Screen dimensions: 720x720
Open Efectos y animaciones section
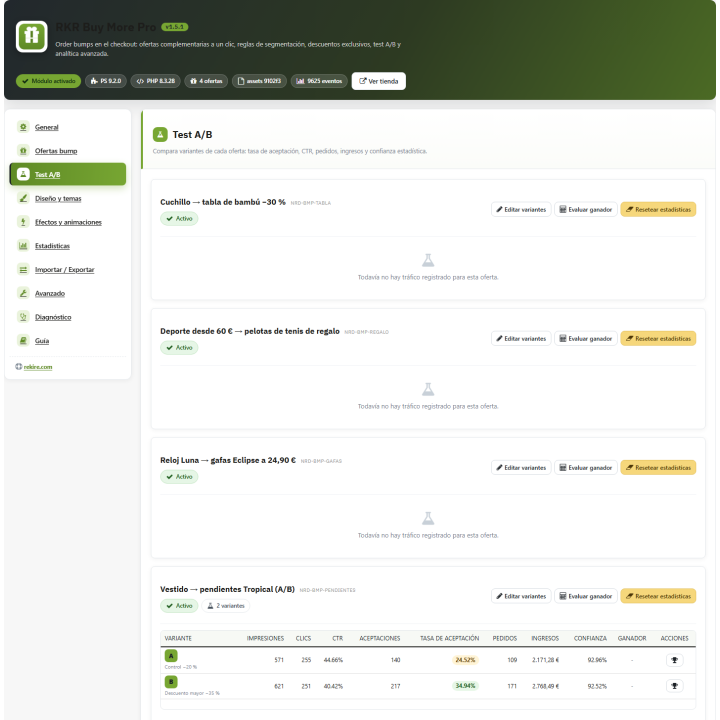tap(68, 222)
